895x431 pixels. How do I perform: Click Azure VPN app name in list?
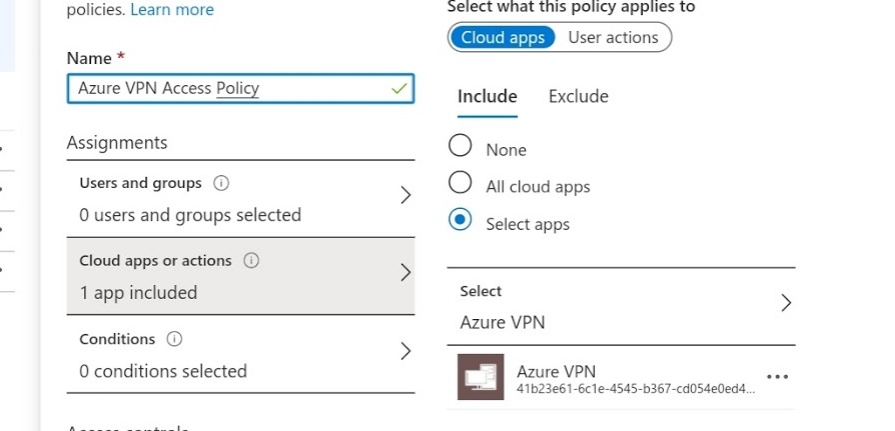pos(556,372)
